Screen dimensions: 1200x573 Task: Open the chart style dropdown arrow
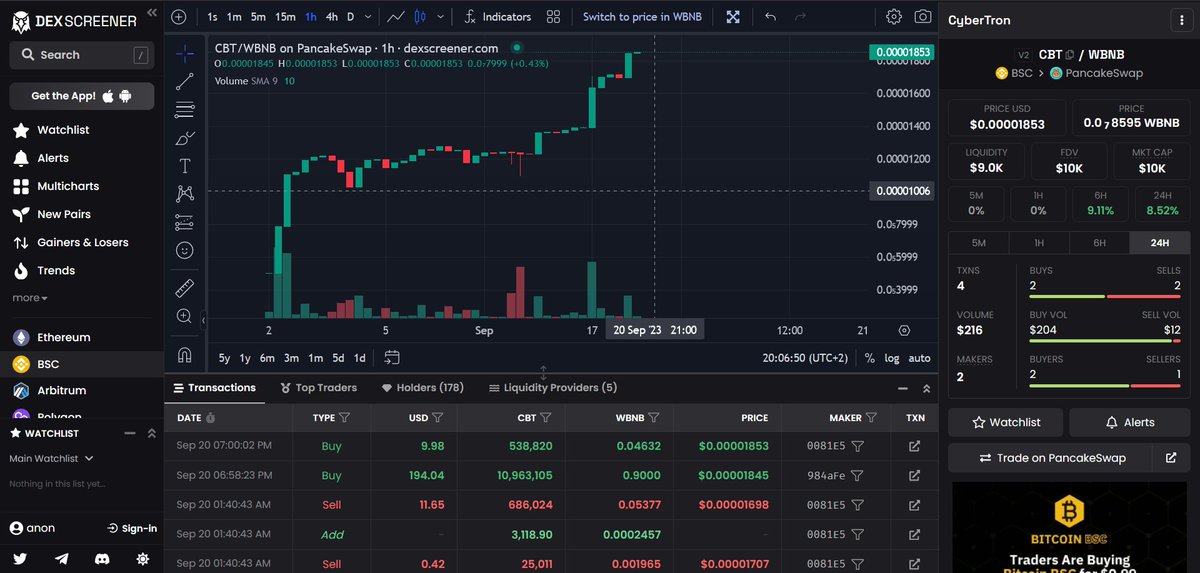pyautogui.click(x=439, y=17)
